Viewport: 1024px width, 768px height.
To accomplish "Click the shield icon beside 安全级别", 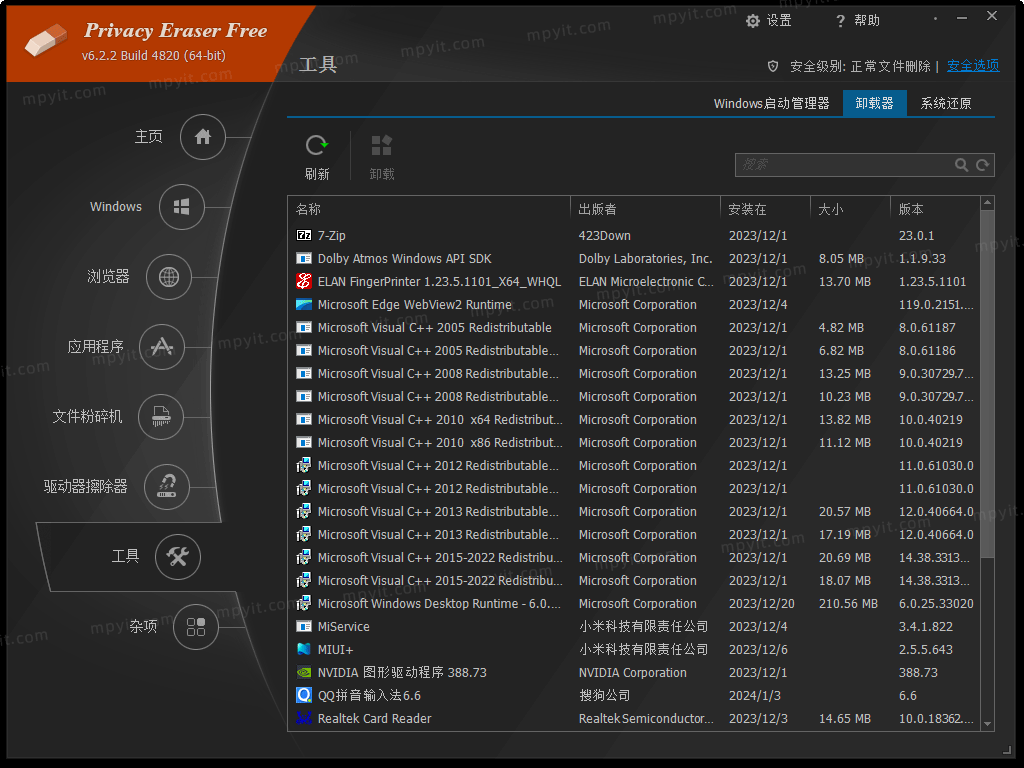I will point(773,66).
